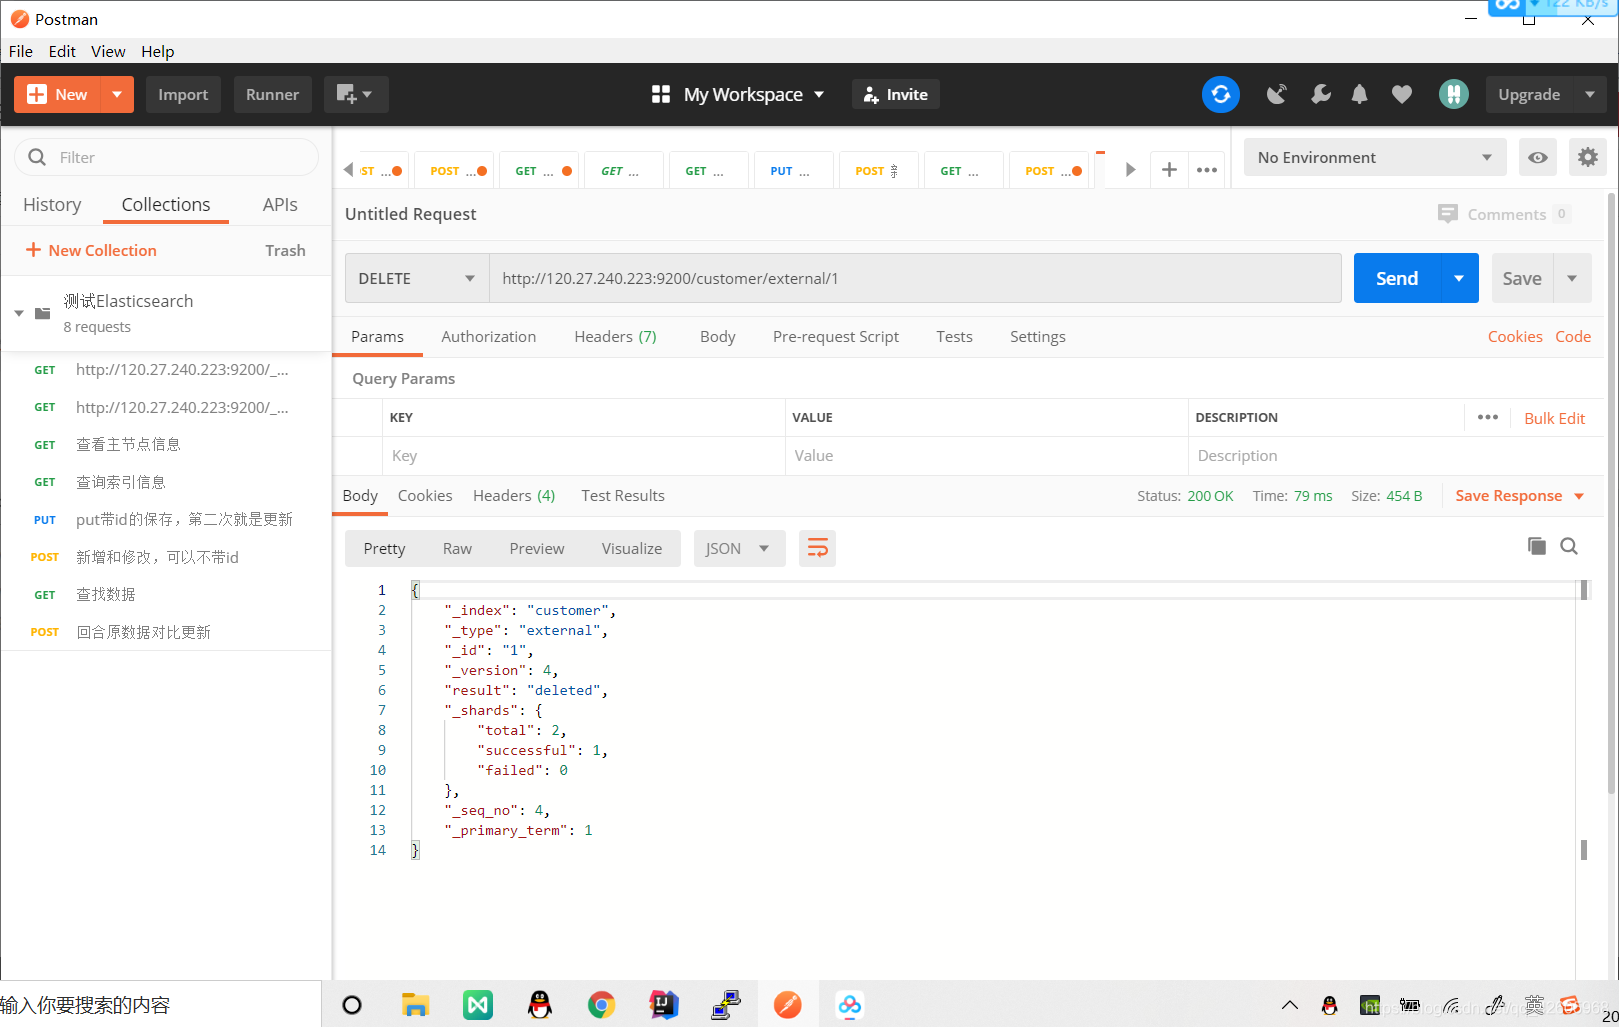Open the Cookies link

[1514, 336]
